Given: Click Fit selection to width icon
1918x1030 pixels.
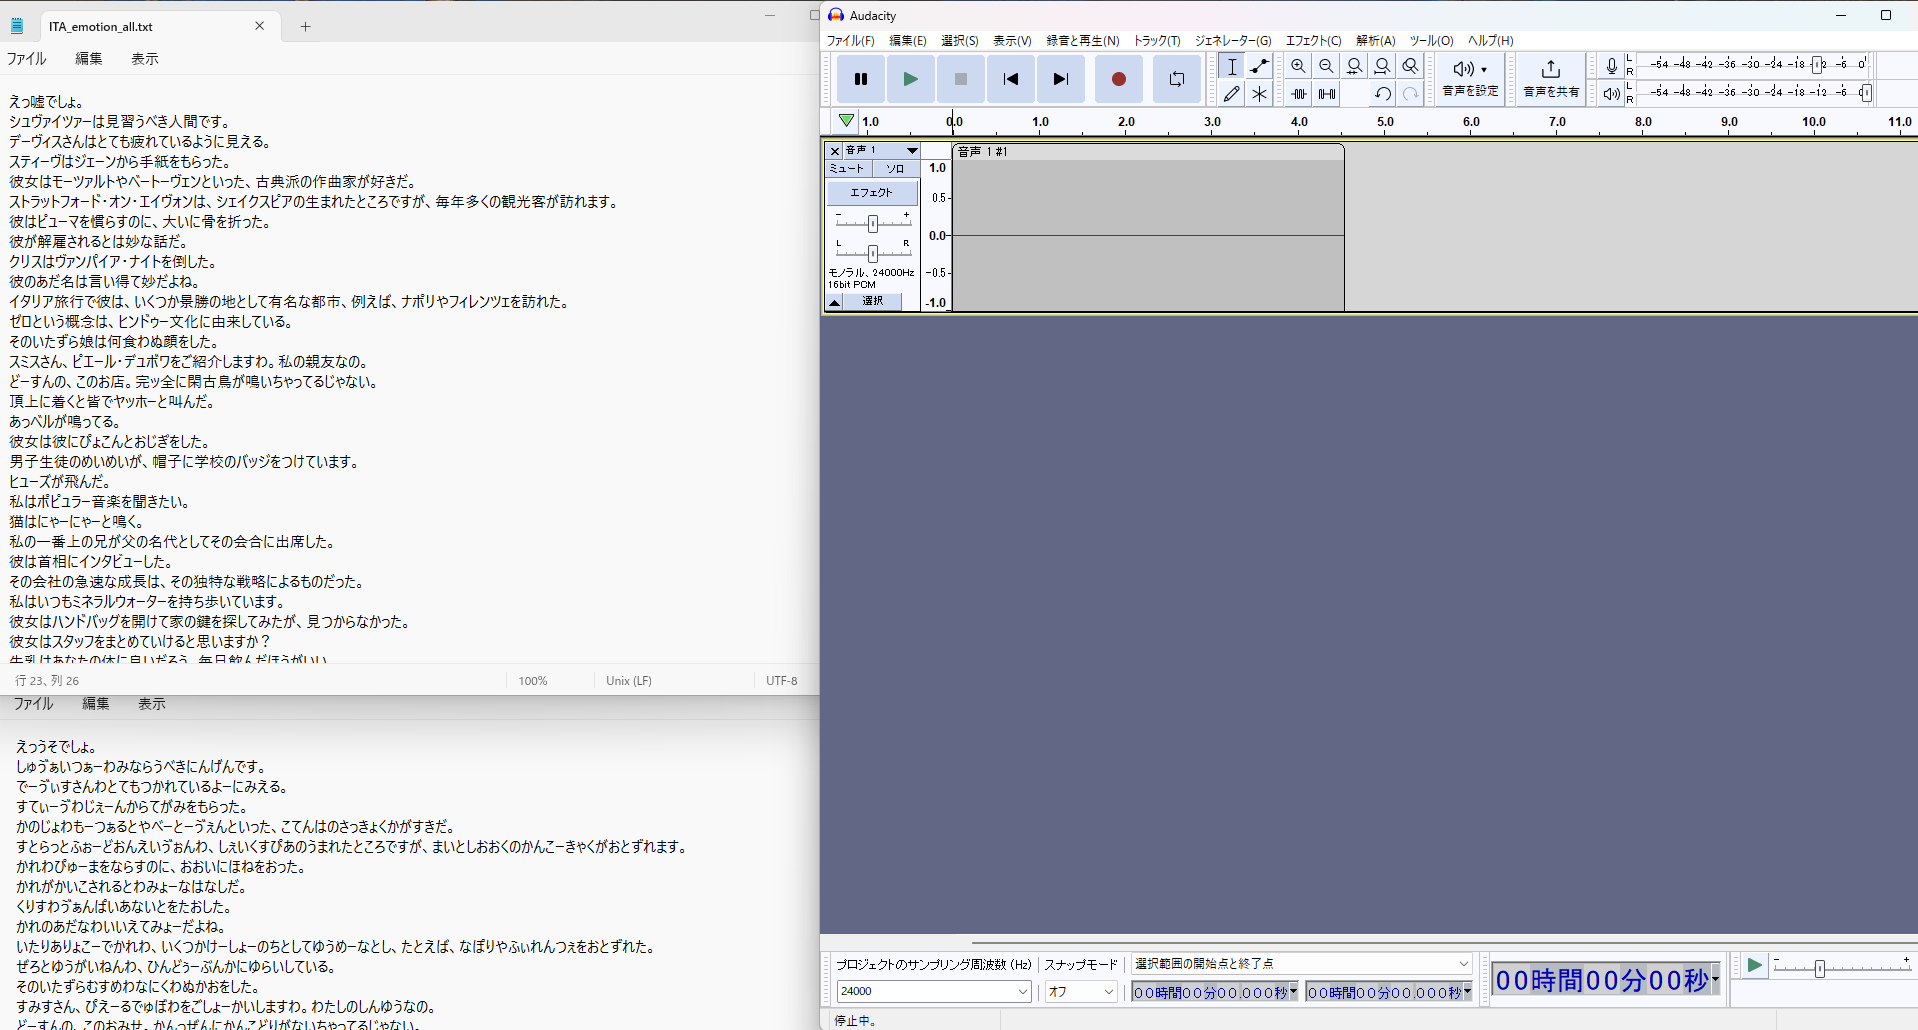Looking at the screenshot, I should tap(1354, 66).
